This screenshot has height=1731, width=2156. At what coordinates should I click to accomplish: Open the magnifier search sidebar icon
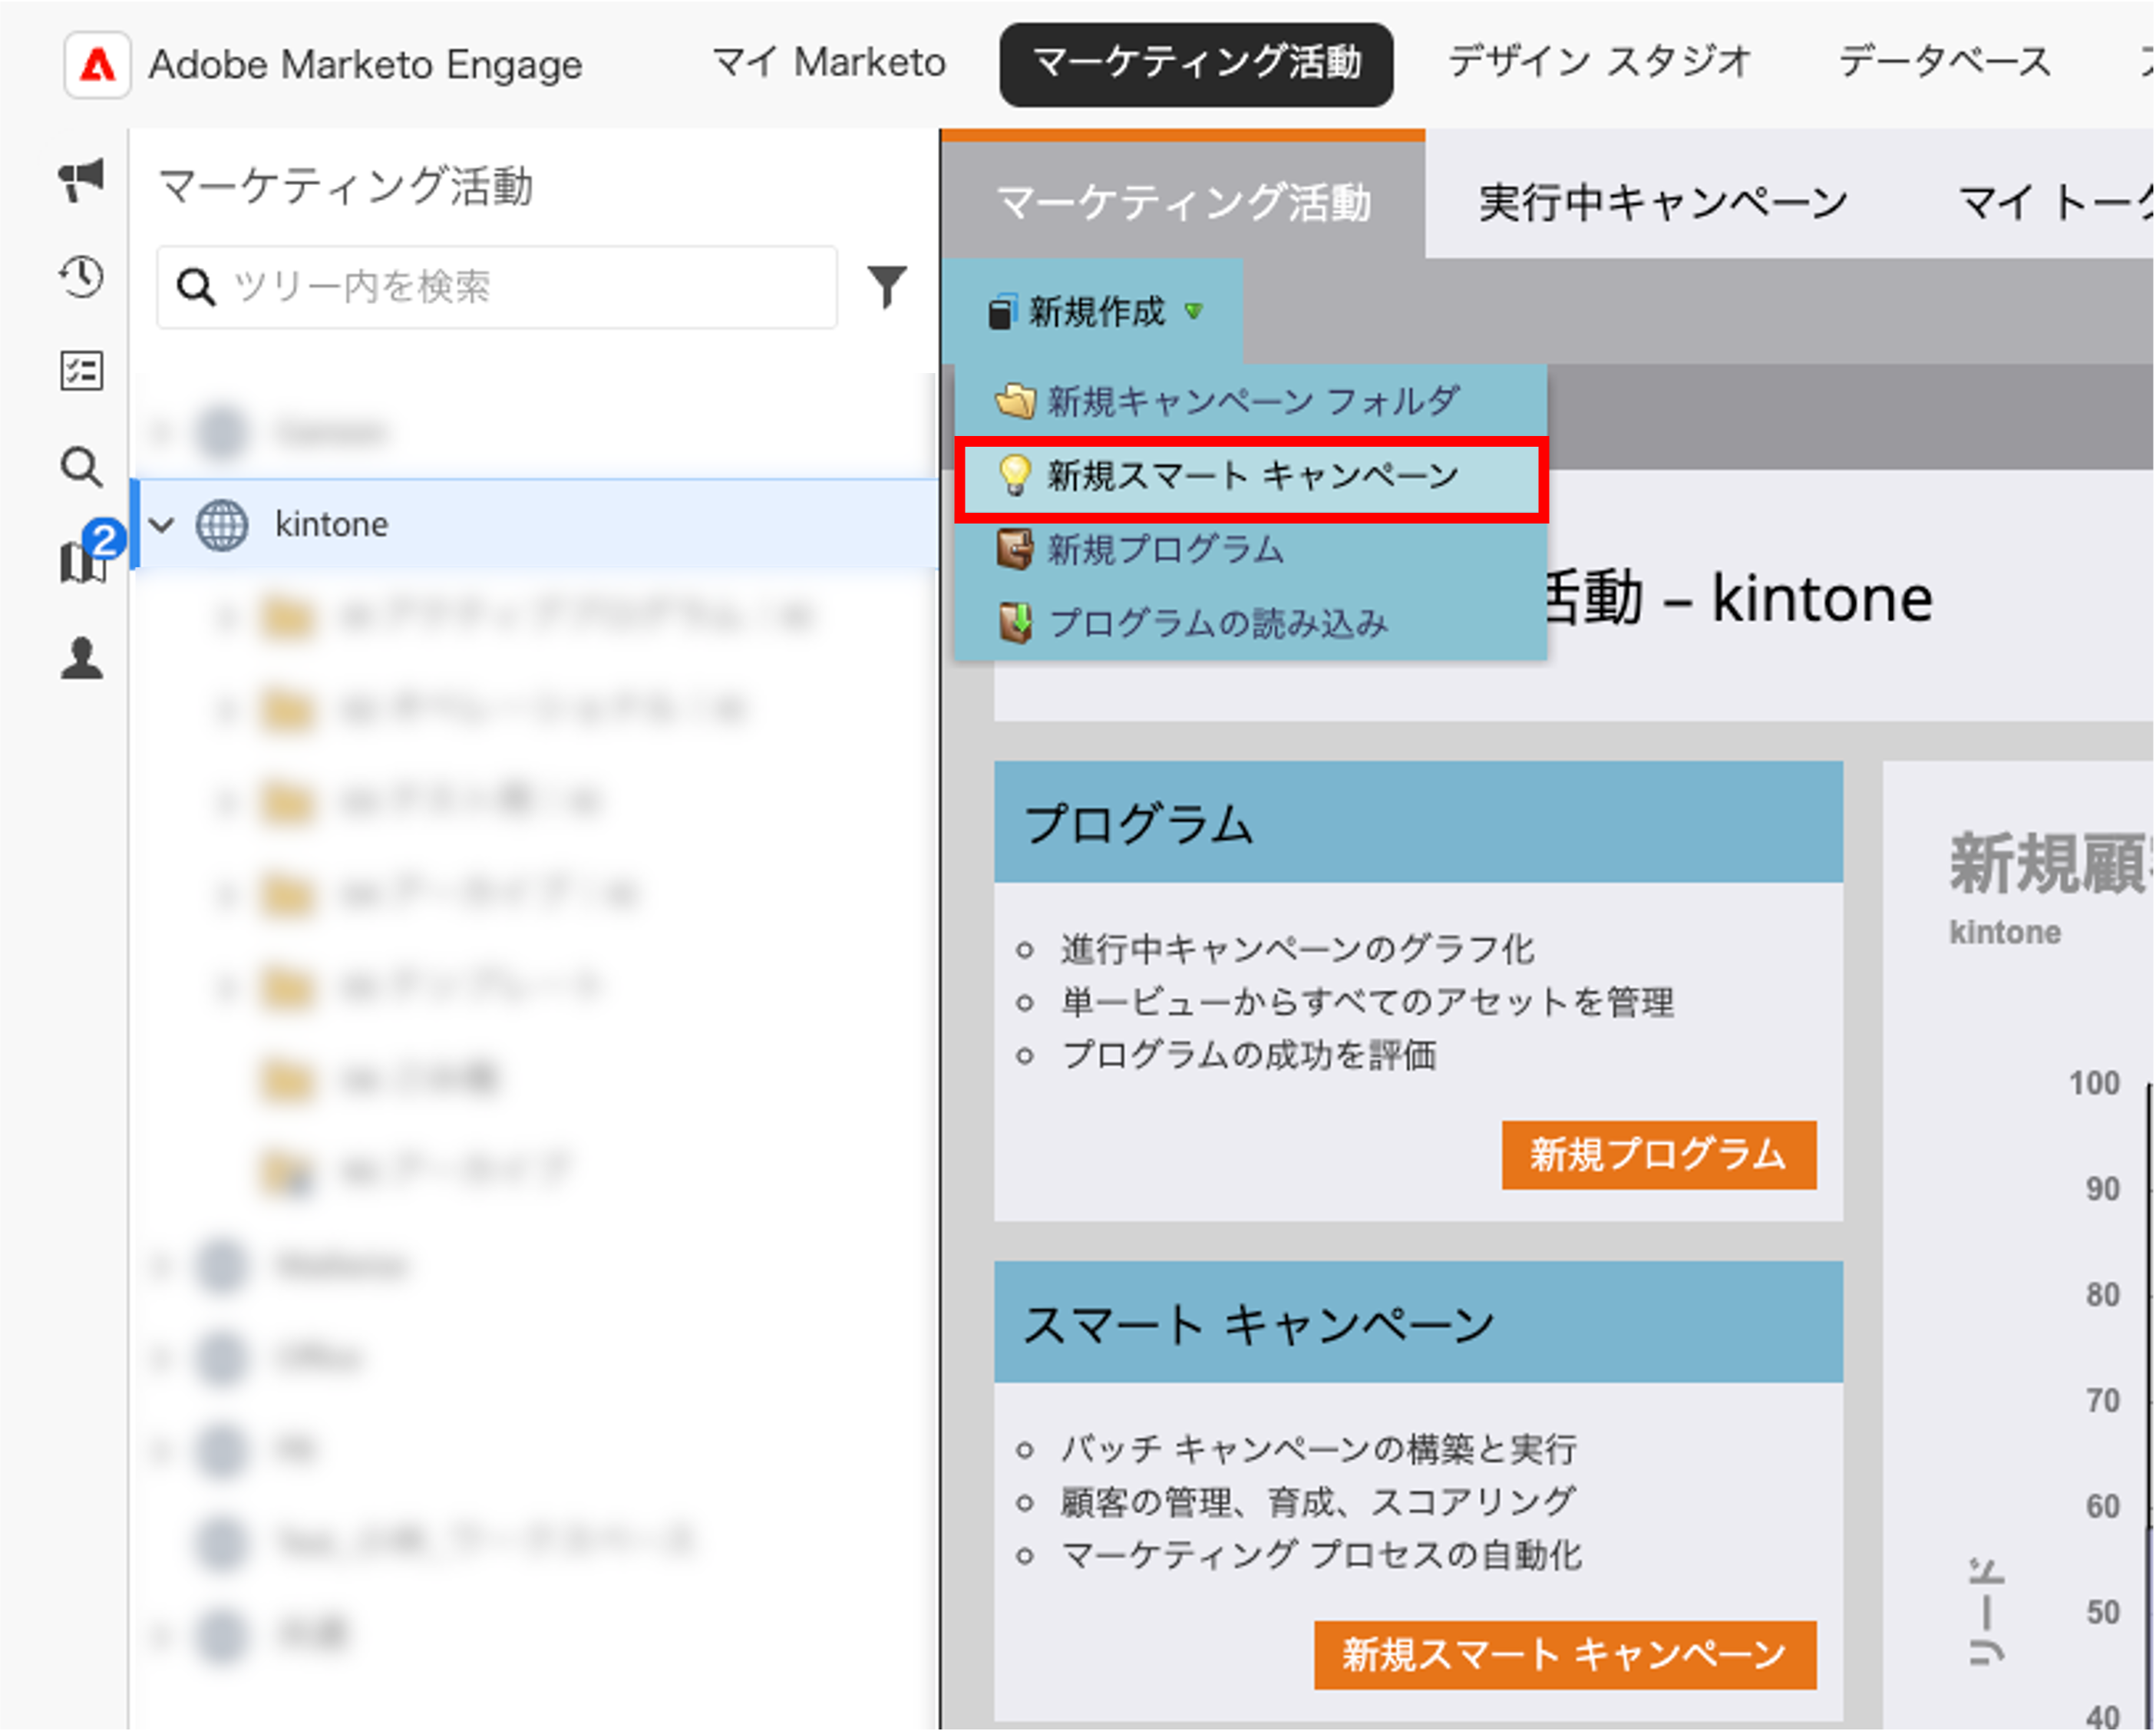tap(81, 466)
